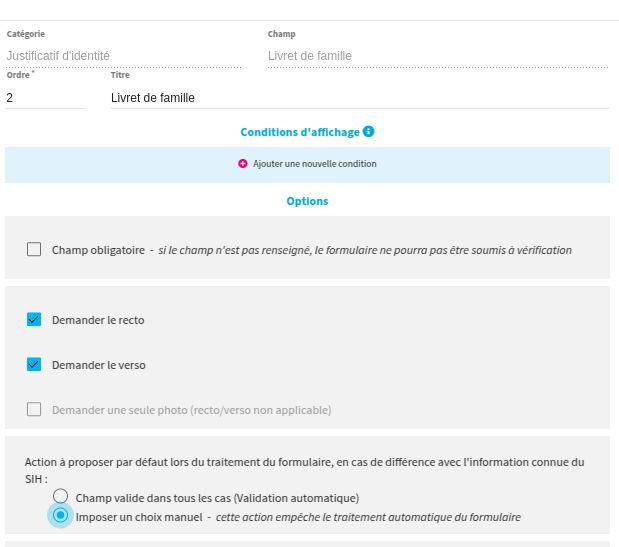Open the 'Ajouter une nouvelle condition' link
The height and width of the screenshot is (547, 619).
(314, 164)
